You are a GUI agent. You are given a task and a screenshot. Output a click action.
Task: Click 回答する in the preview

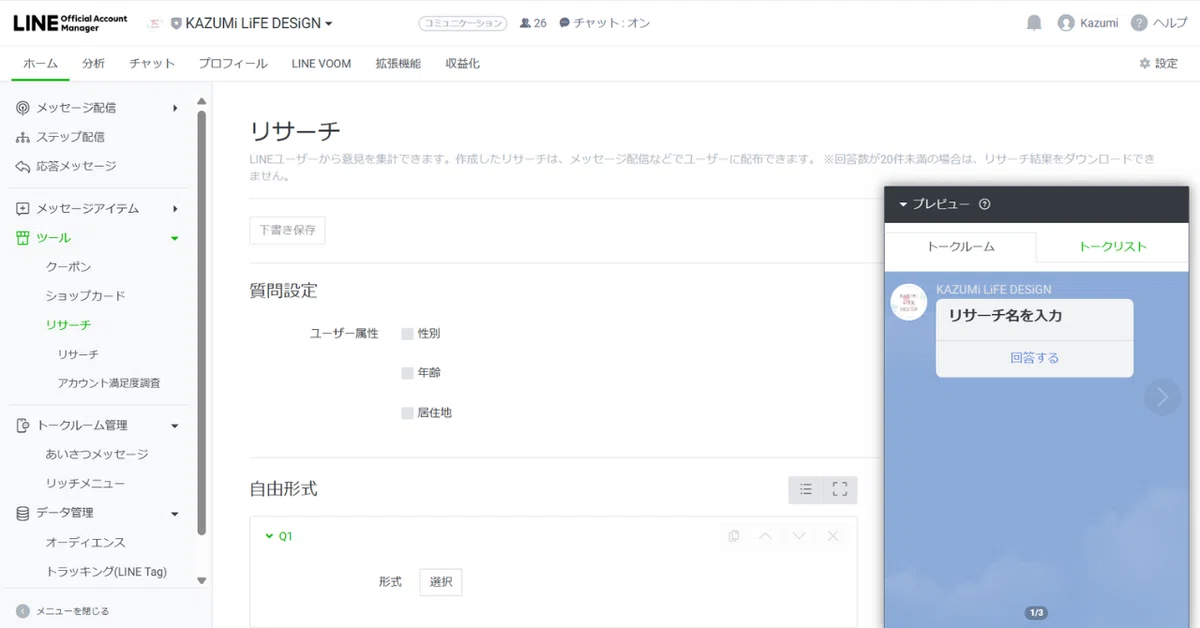click(x=1035, y=358)
